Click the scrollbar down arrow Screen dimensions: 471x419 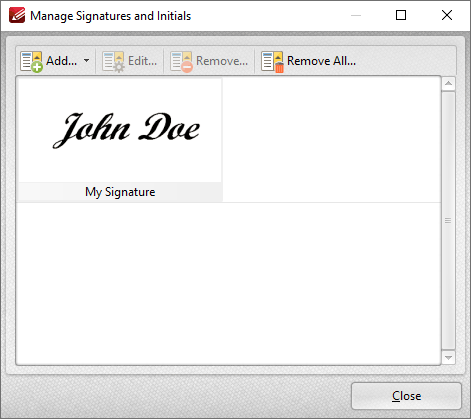point(448,358)
